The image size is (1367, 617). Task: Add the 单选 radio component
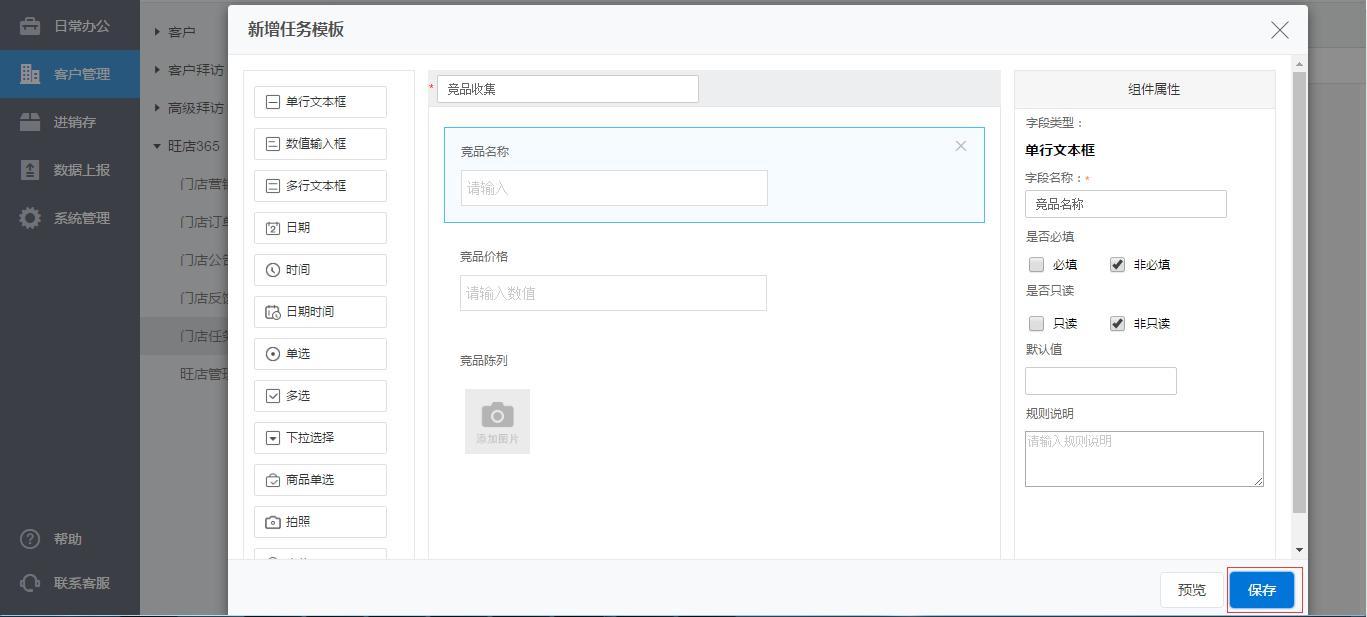(320, 354)
